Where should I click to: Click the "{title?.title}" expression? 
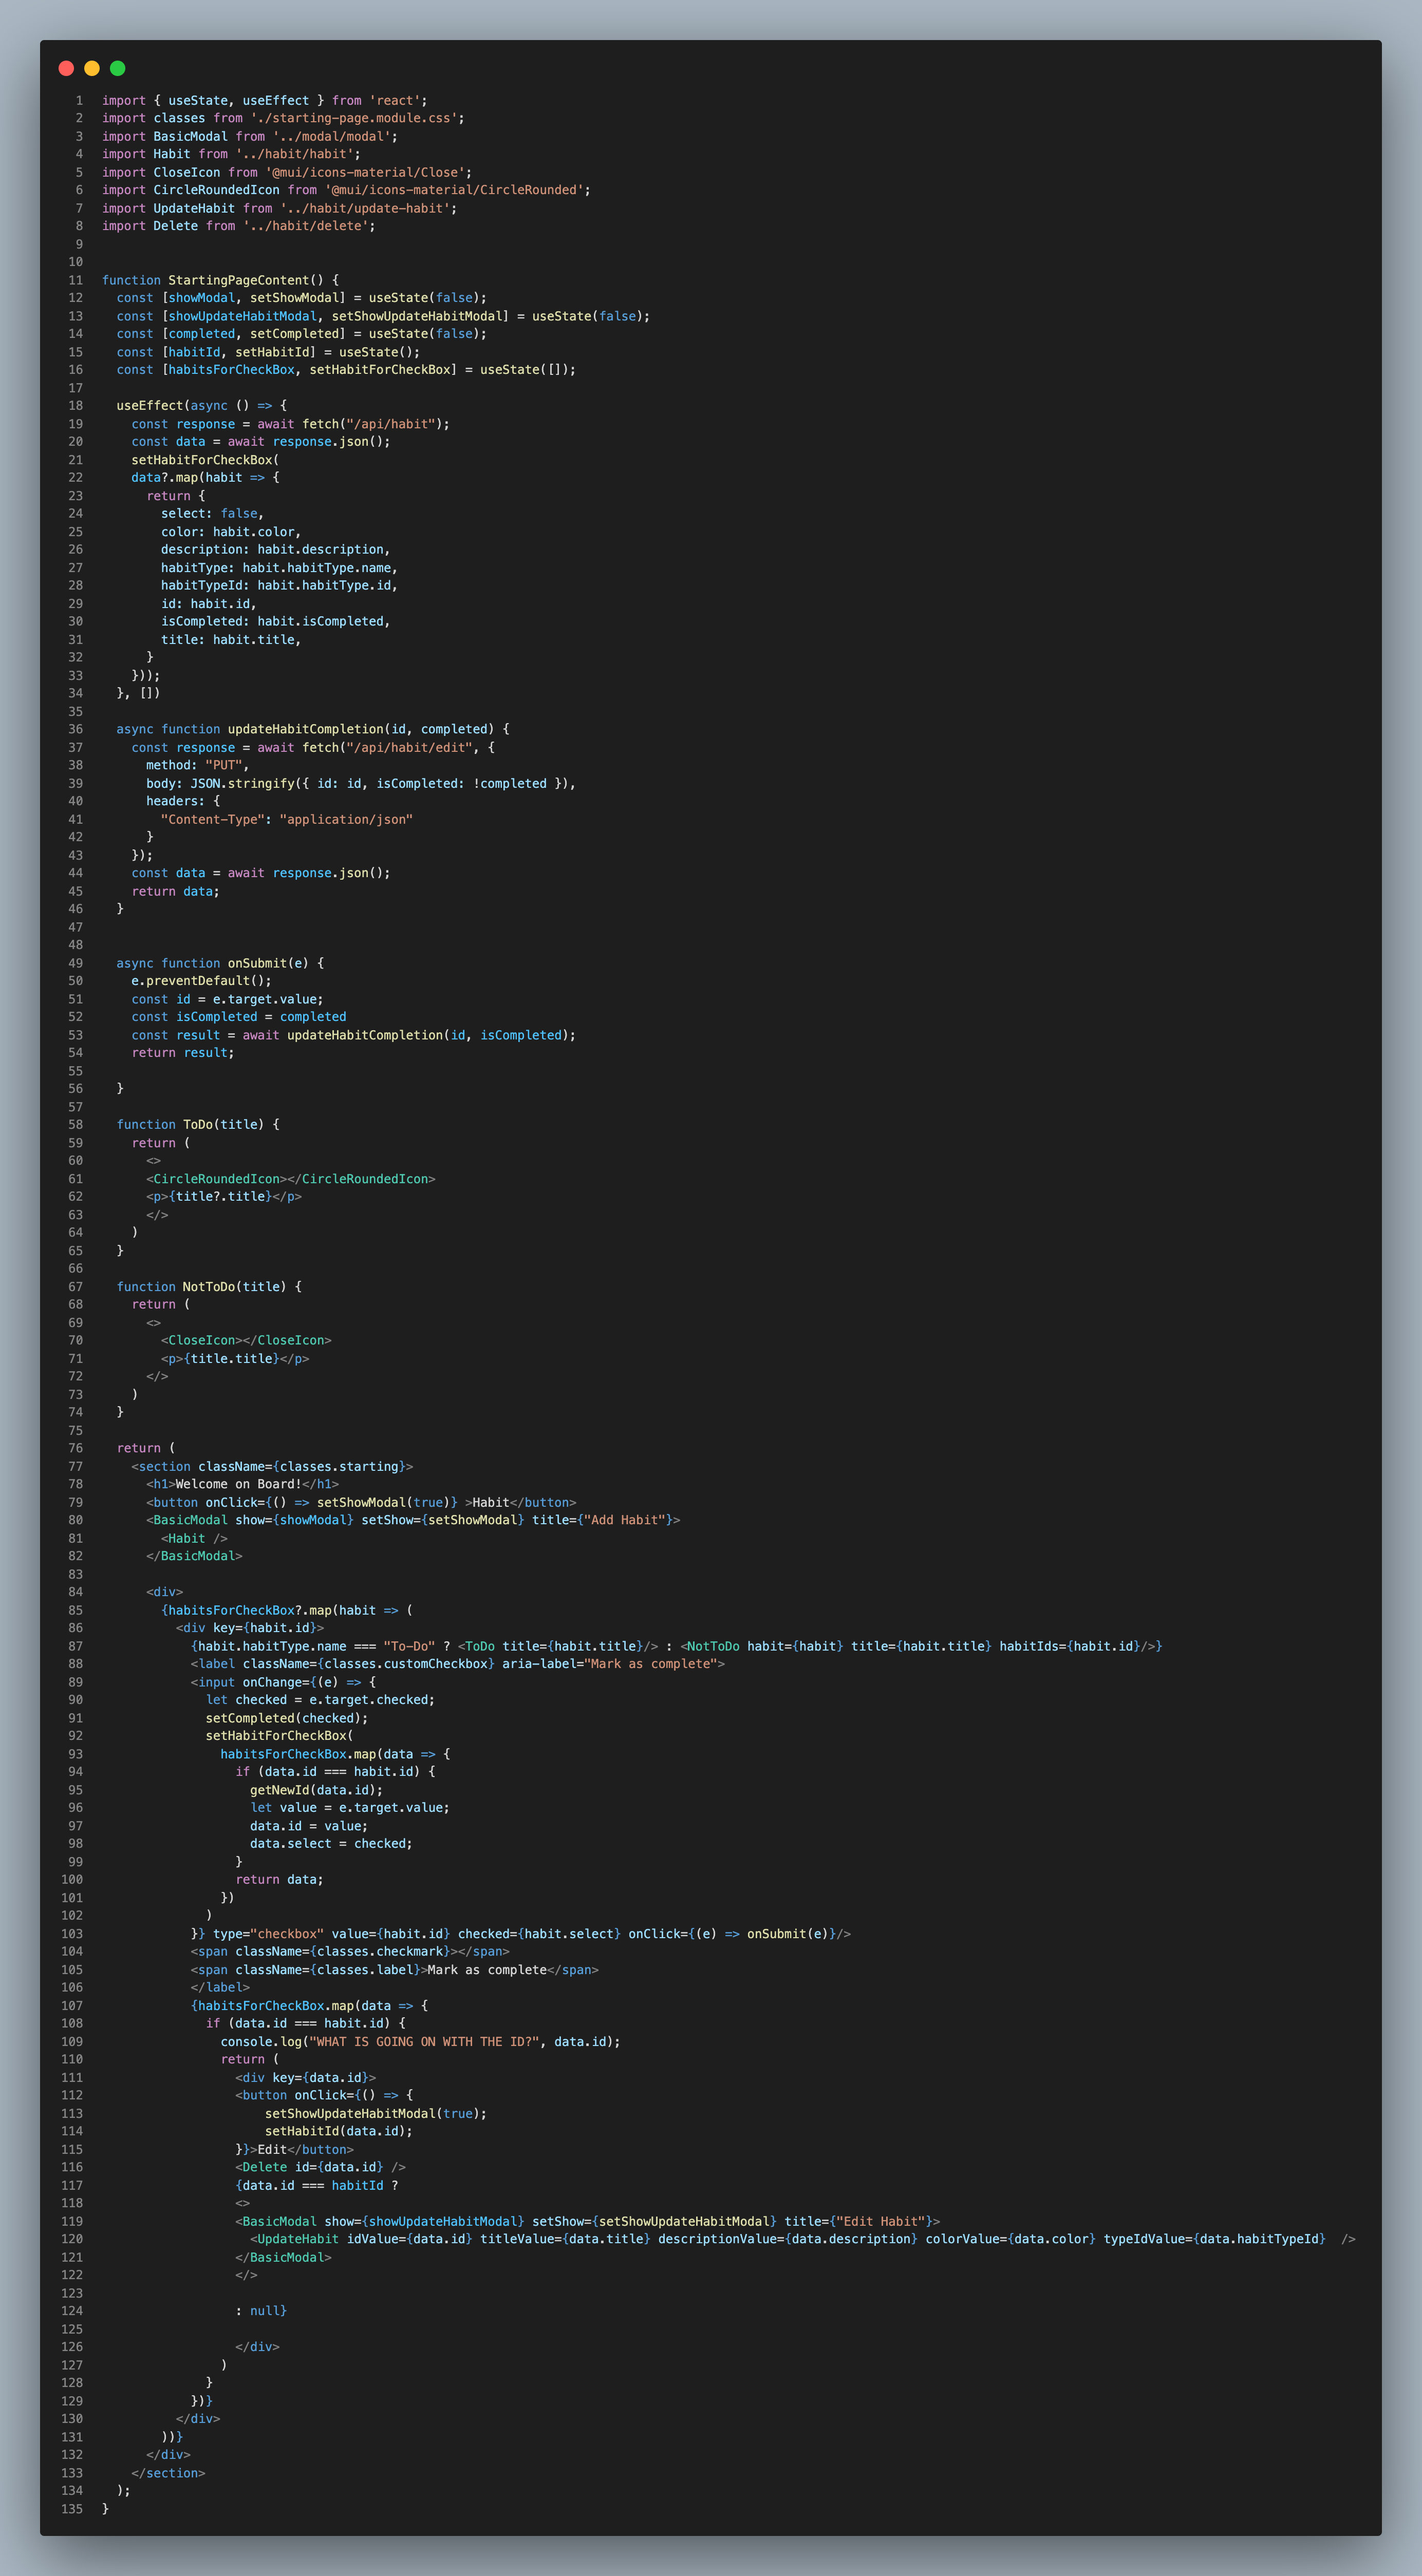[x=220, y=1198]
